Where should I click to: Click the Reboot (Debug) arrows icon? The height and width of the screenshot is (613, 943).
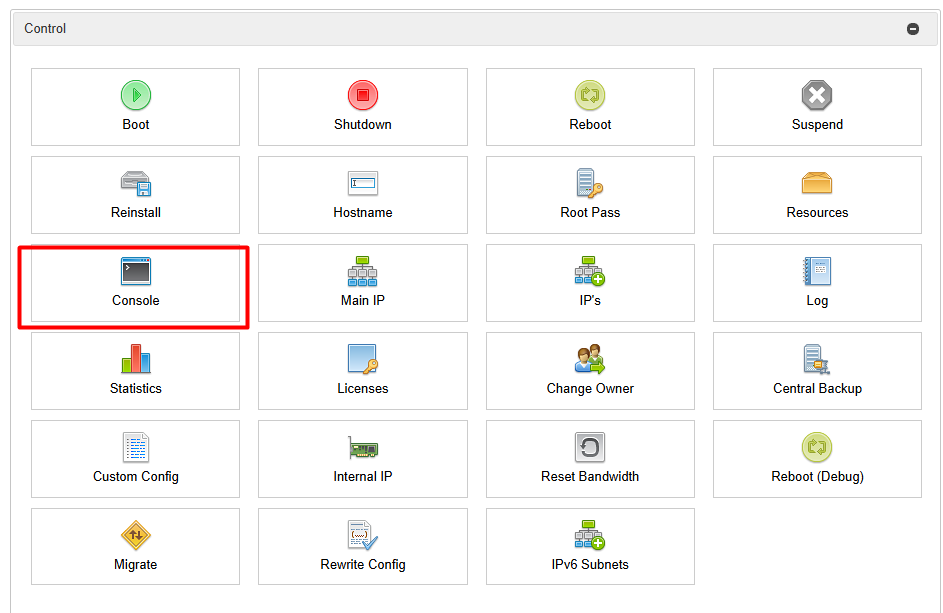click(x=817, y=448)
